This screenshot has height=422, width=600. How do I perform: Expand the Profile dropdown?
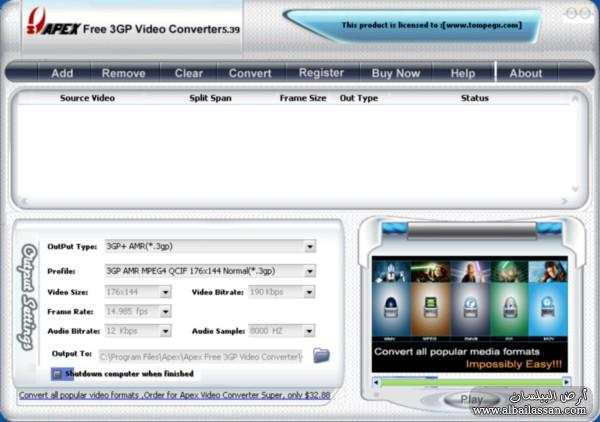310,271
